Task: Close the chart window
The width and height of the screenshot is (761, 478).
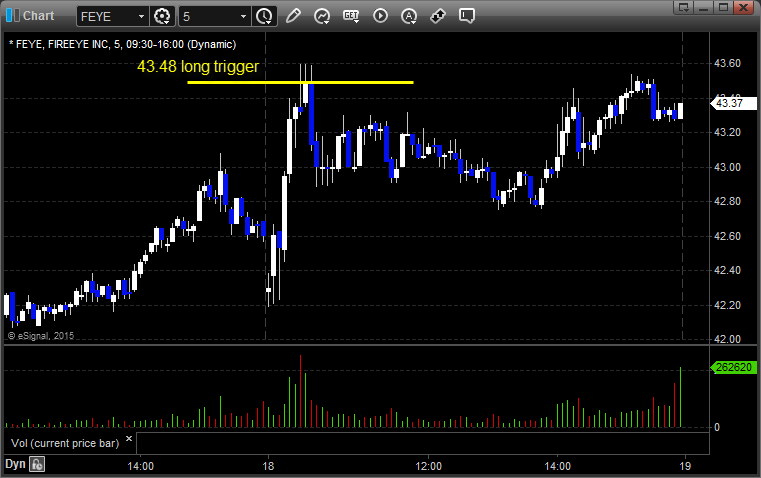Action: tap(743, 7)
